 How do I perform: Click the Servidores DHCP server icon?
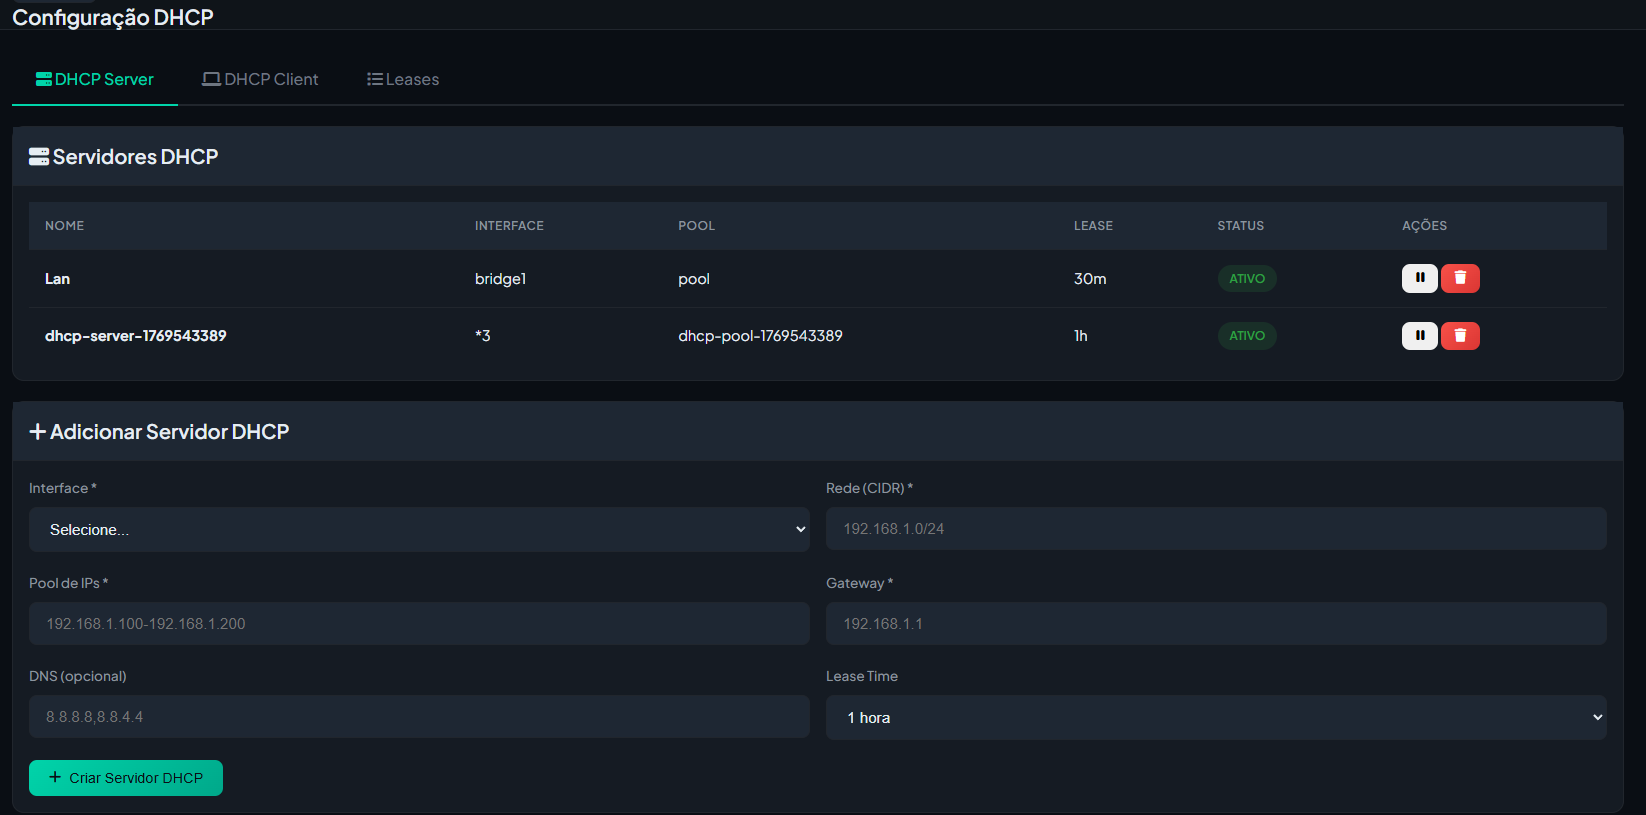tap(39, 157)
